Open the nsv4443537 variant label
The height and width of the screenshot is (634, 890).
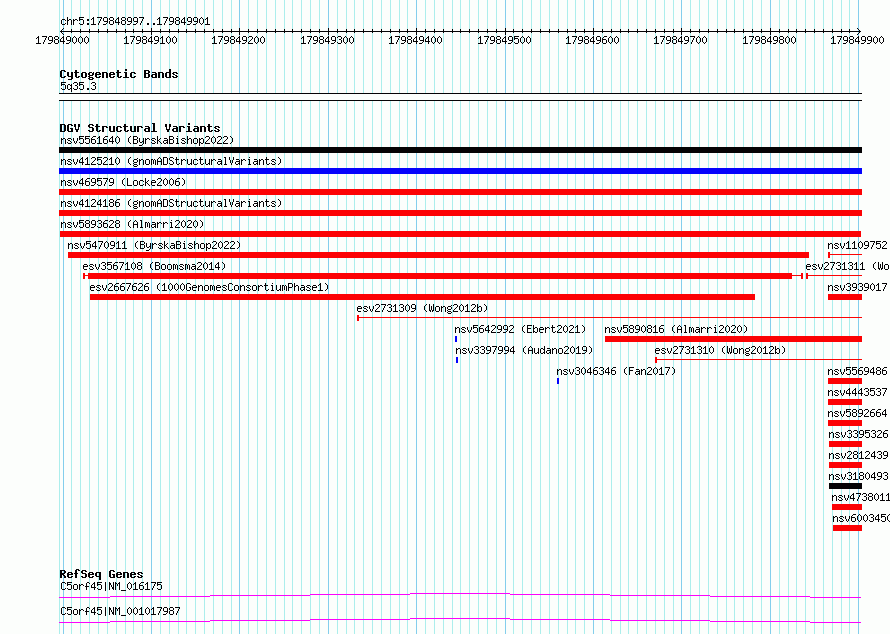coord(857,392)
